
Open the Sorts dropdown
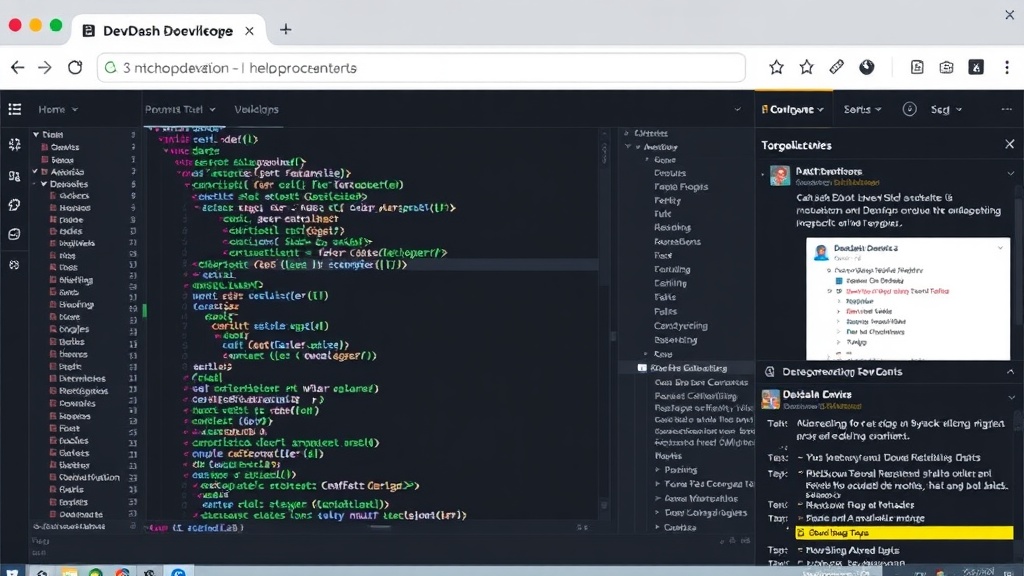(862, 109)
